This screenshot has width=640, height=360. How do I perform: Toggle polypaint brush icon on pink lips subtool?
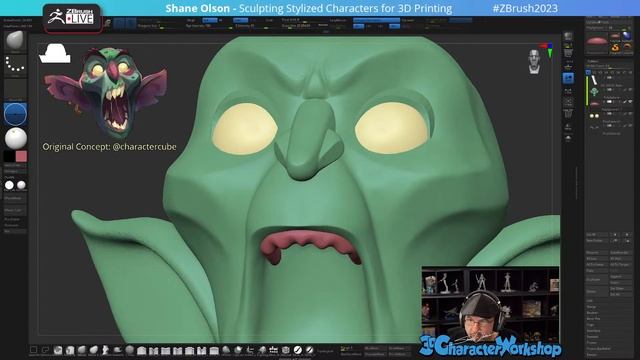coord(625,101)
